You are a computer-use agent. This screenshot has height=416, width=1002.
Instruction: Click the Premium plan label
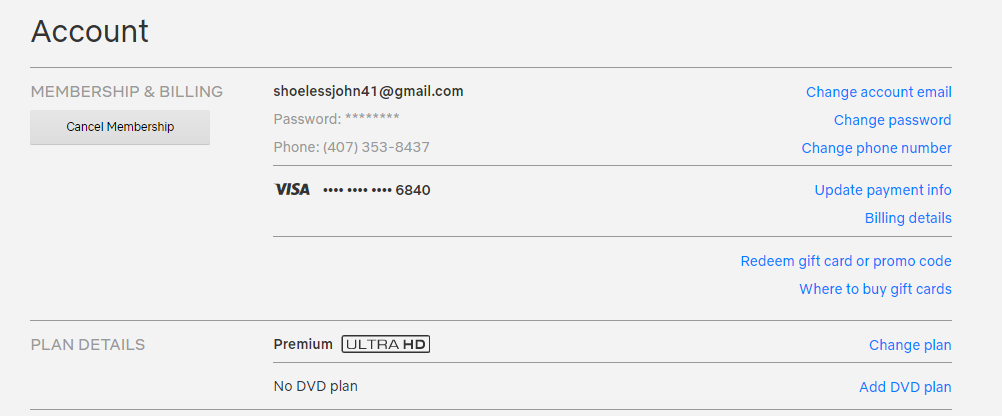pos(303,344)
